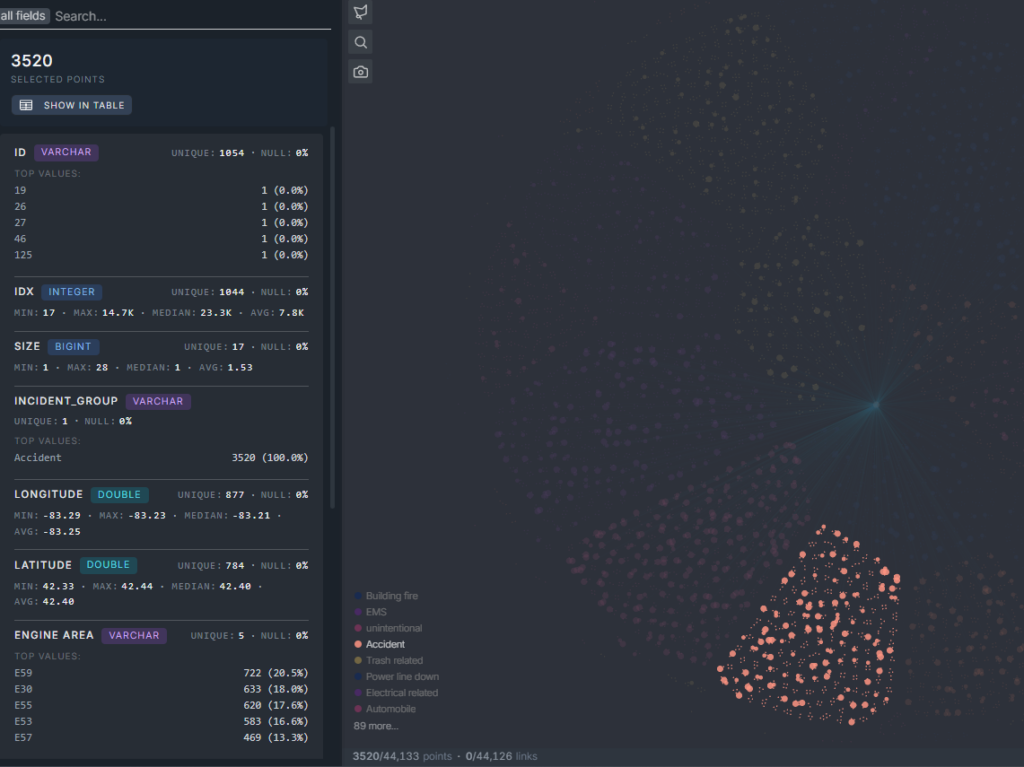Expand the "89 more..." legend list
1024x767 pixels.
(376, 726)
